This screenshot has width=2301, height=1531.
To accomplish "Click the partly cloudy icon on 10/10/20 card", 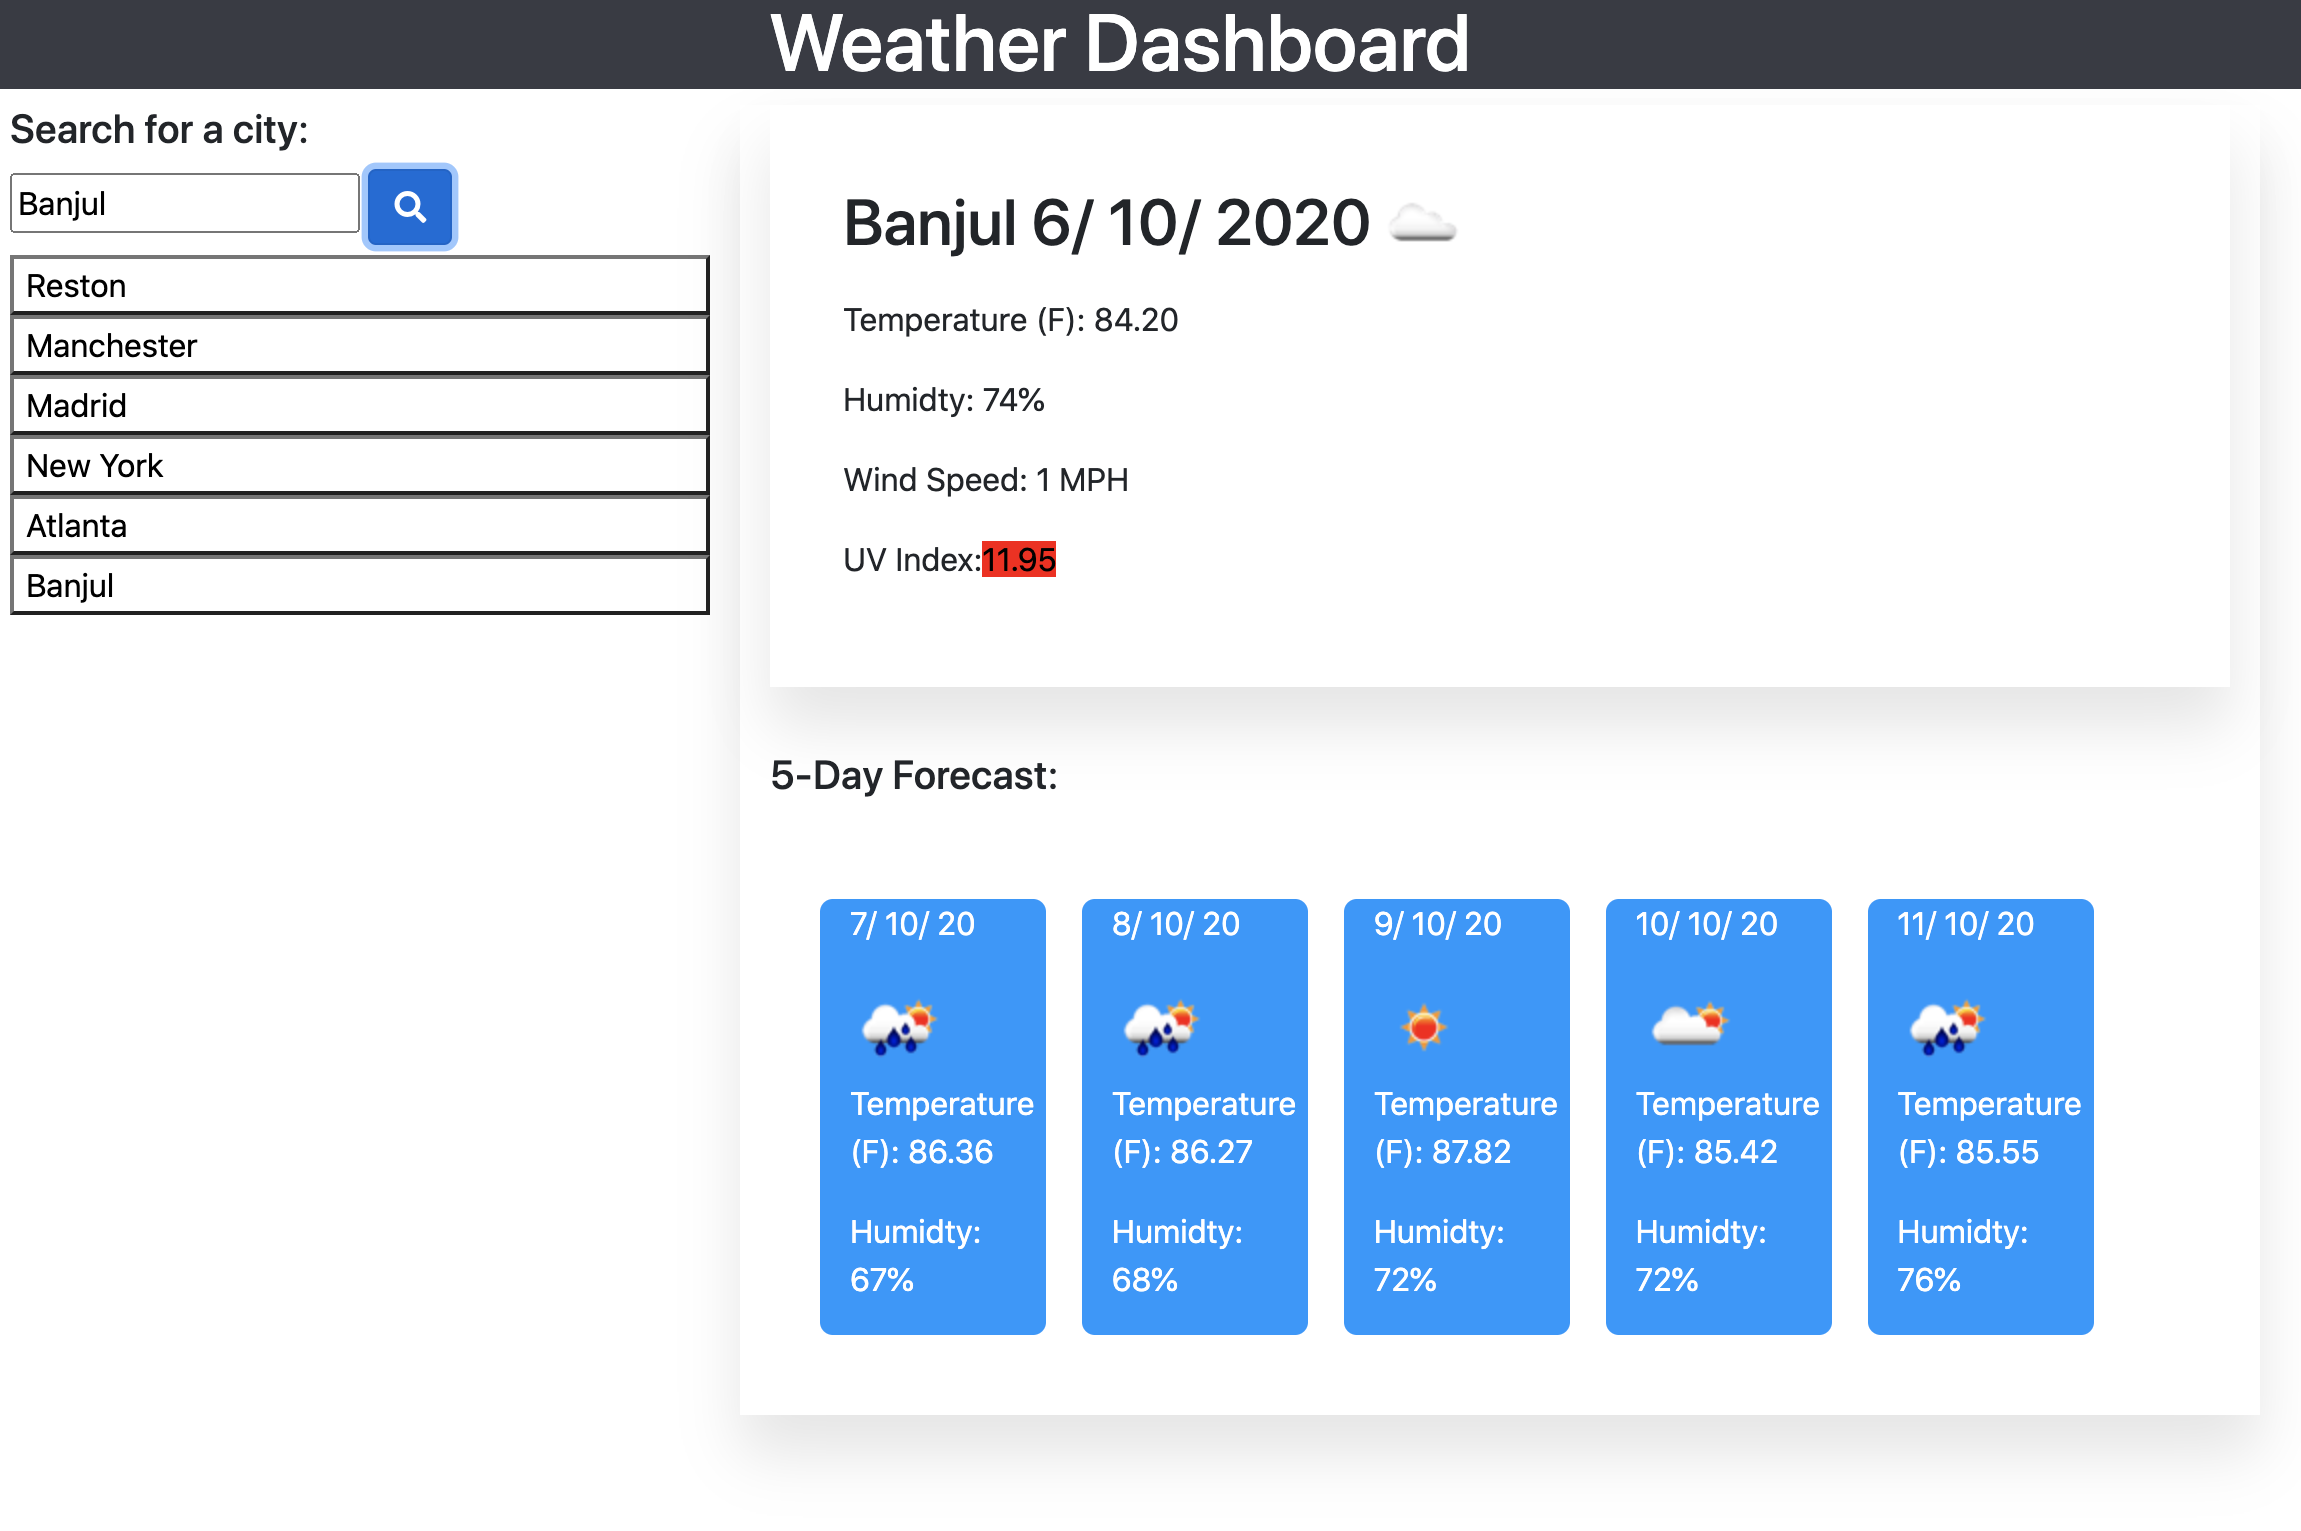I will coord(1688,1025).
